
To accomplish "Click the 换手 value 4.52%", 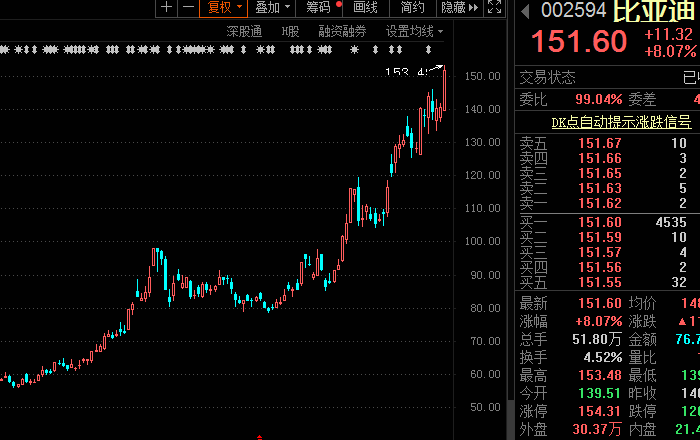I will 603,357.
